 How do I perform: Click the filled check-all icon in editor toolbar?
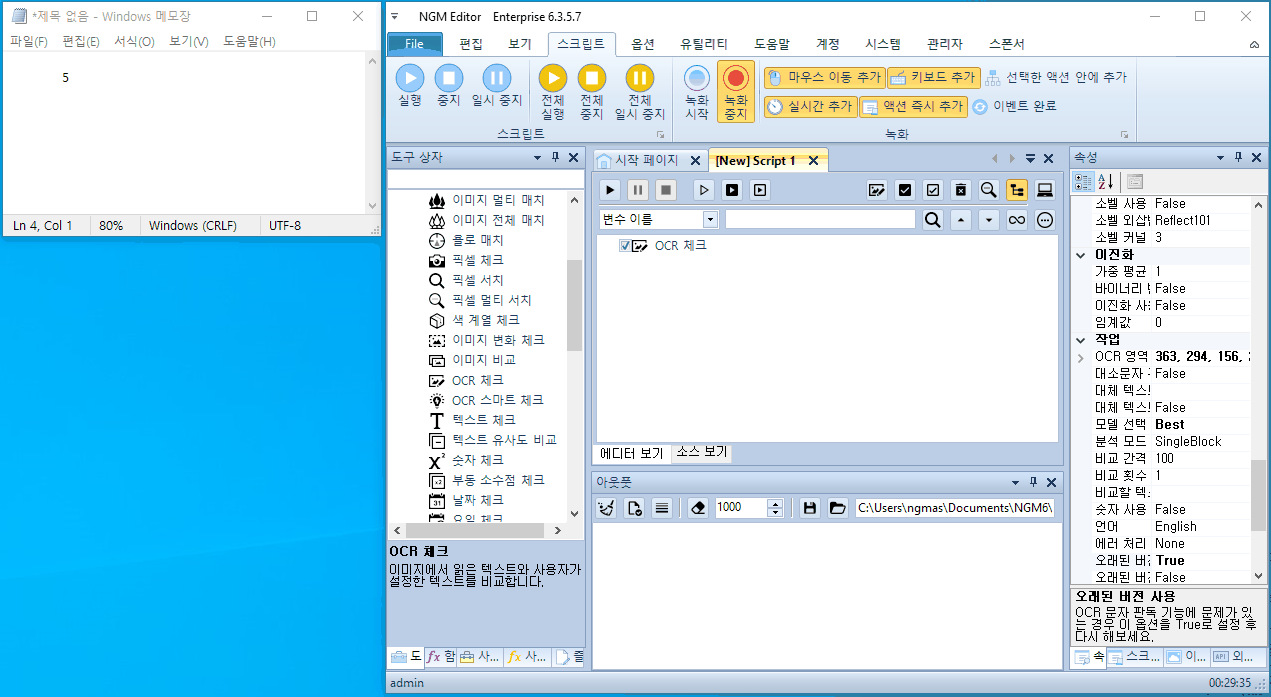[905, 190]
